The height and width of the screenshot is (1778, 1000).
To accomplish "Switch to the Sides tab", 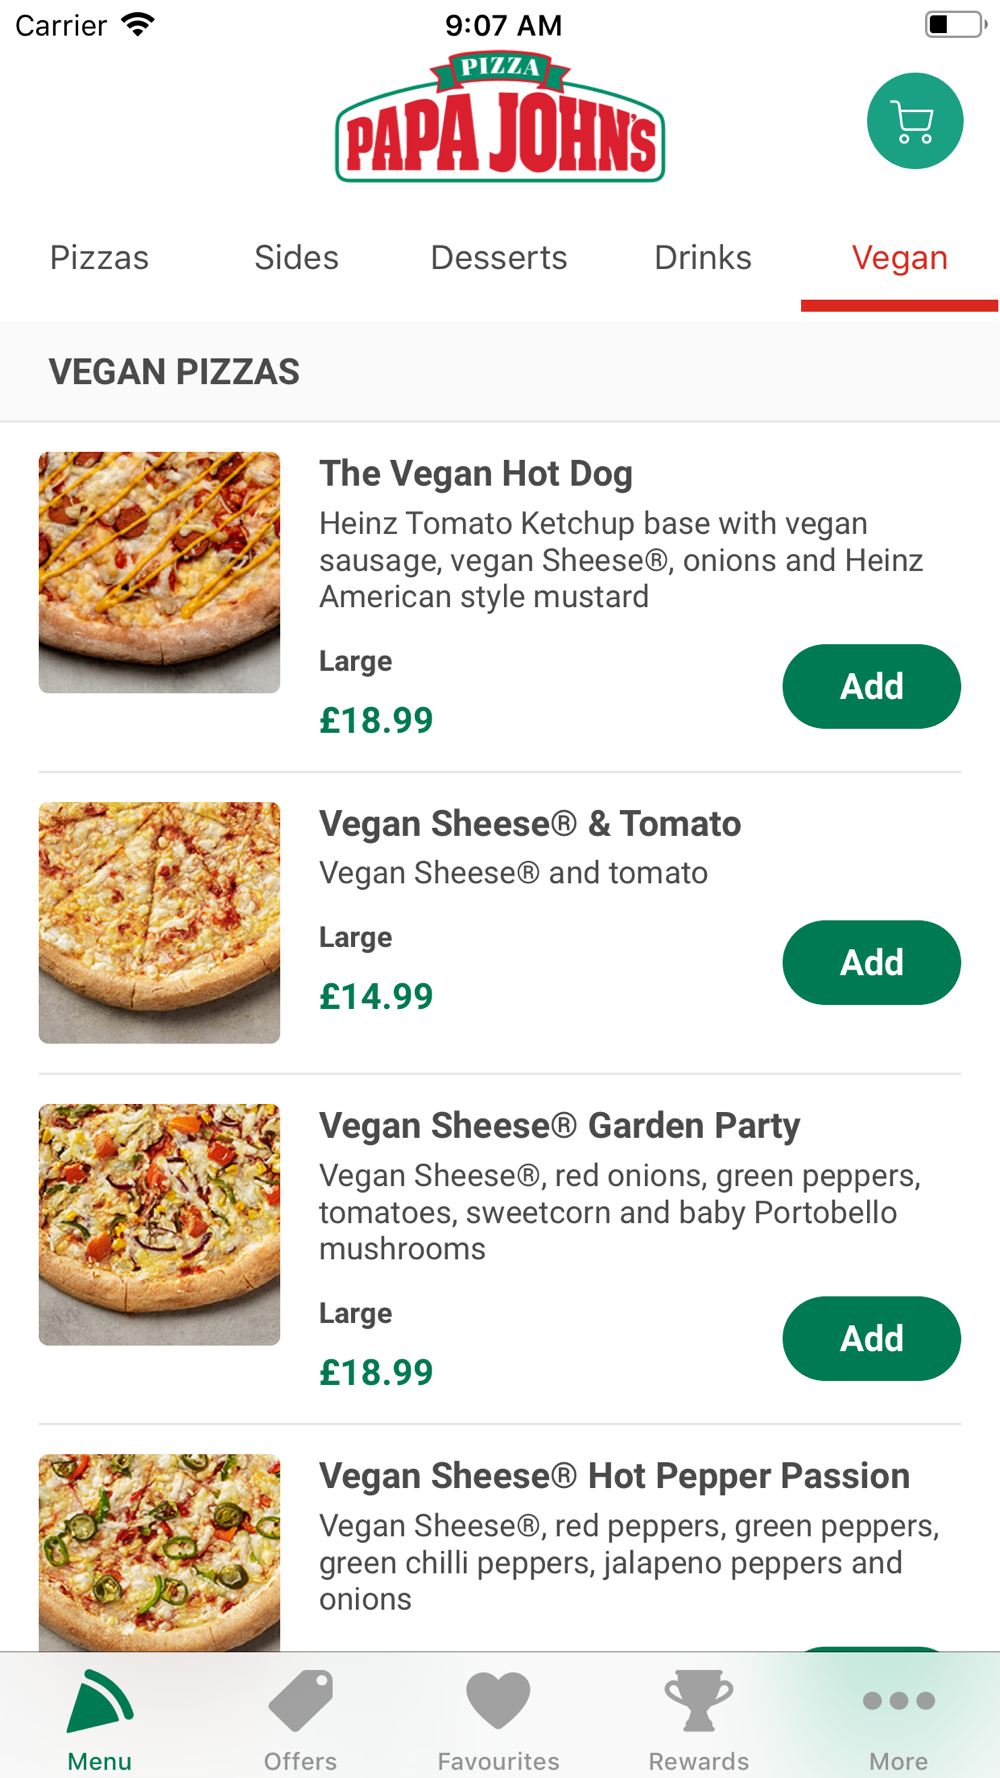I will (x=296, y=258).
